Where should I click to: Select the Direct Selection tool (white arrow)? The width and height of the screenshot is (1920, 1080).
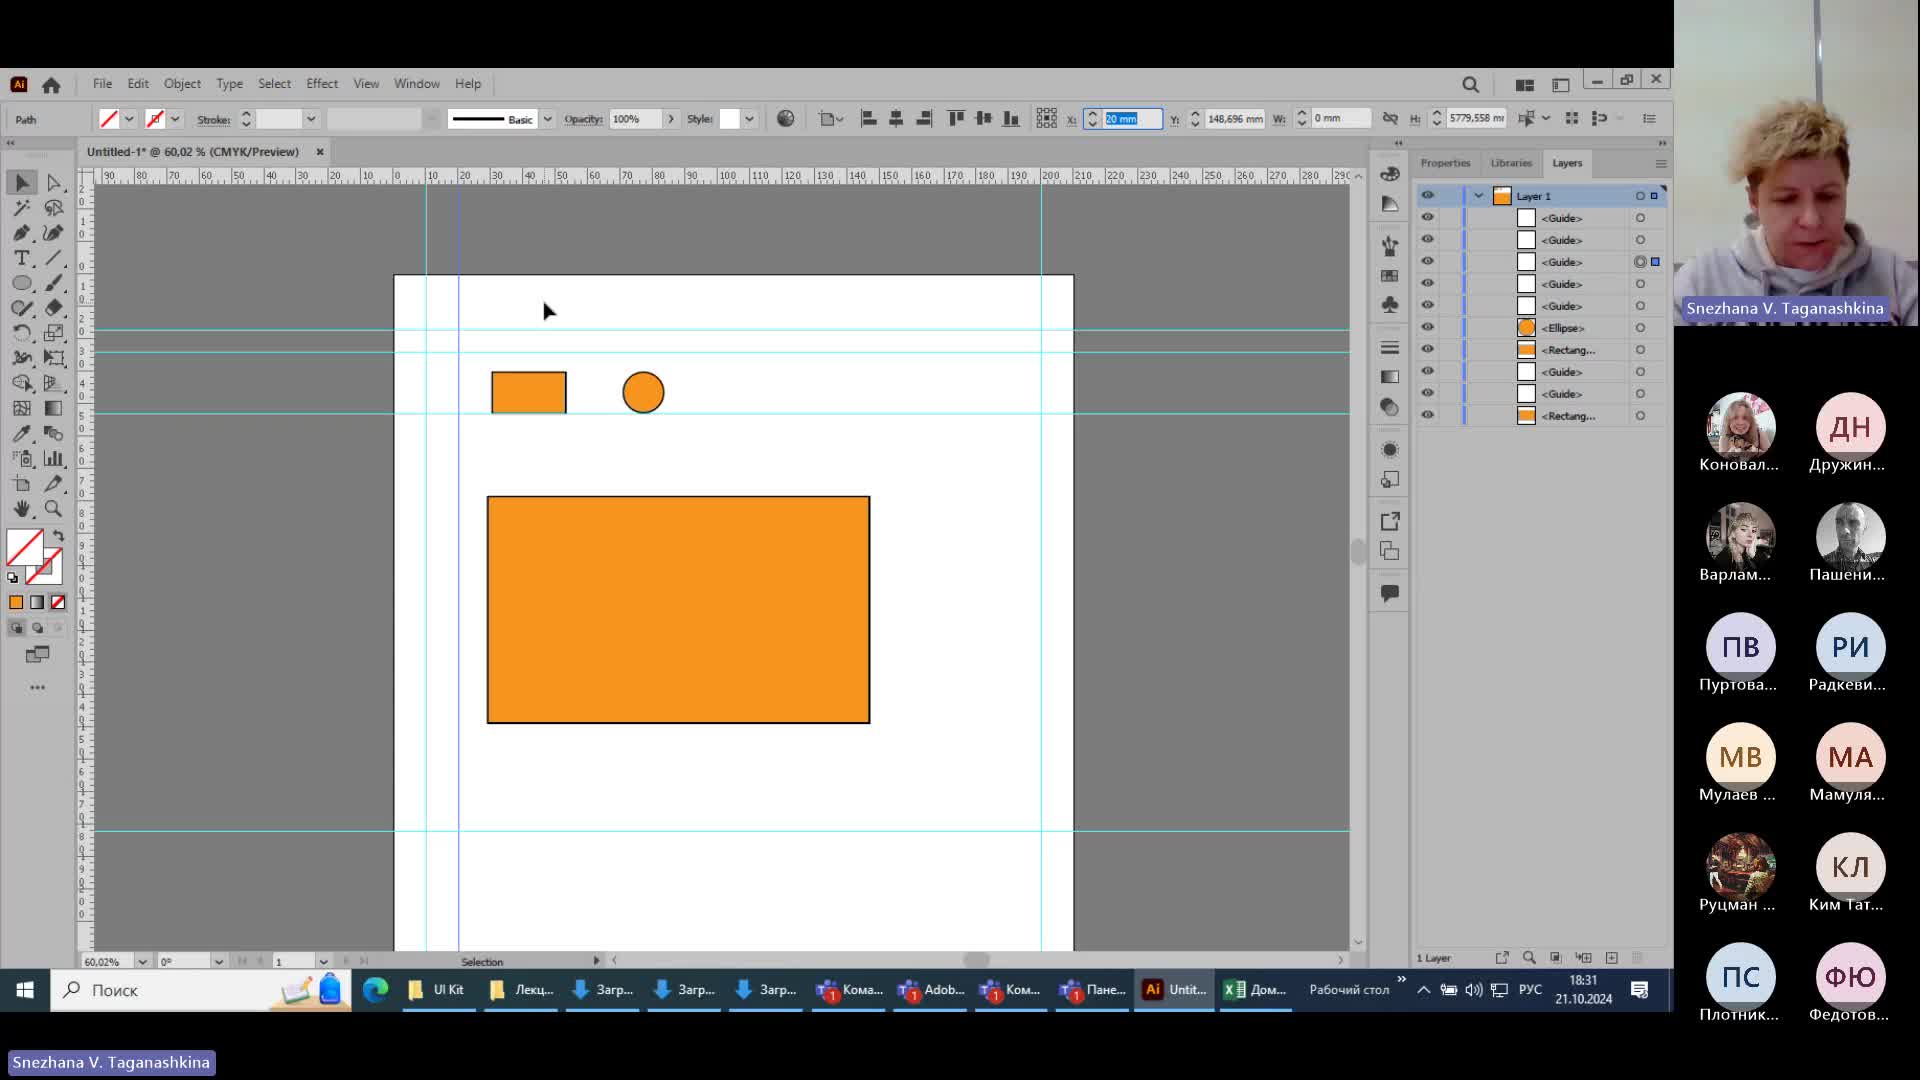pyautogui.click(x=54, y=183)
